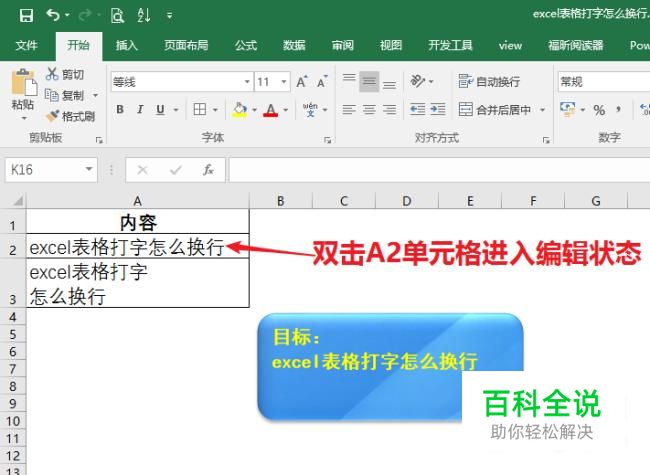
Task: Center text horizontally icon
Action: pos(369,109)
